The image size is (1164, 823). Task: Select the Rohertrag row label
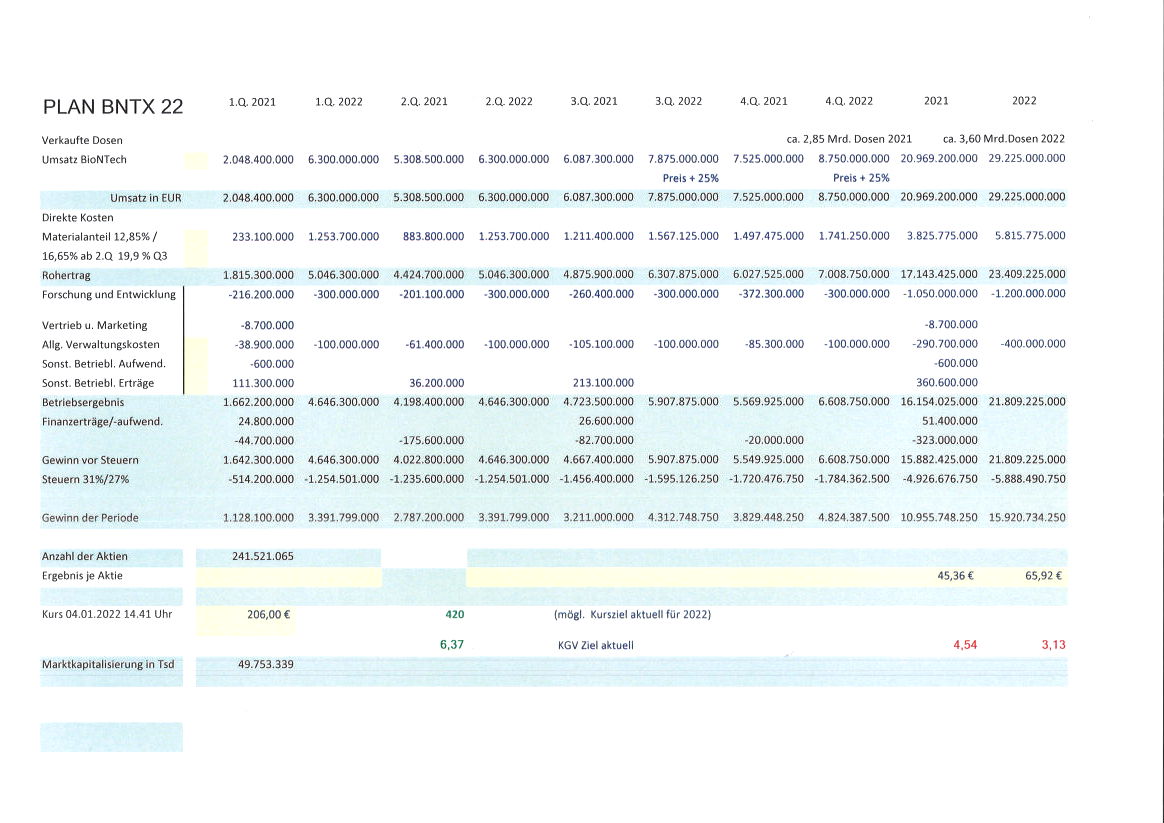click(x=69, y=275)
